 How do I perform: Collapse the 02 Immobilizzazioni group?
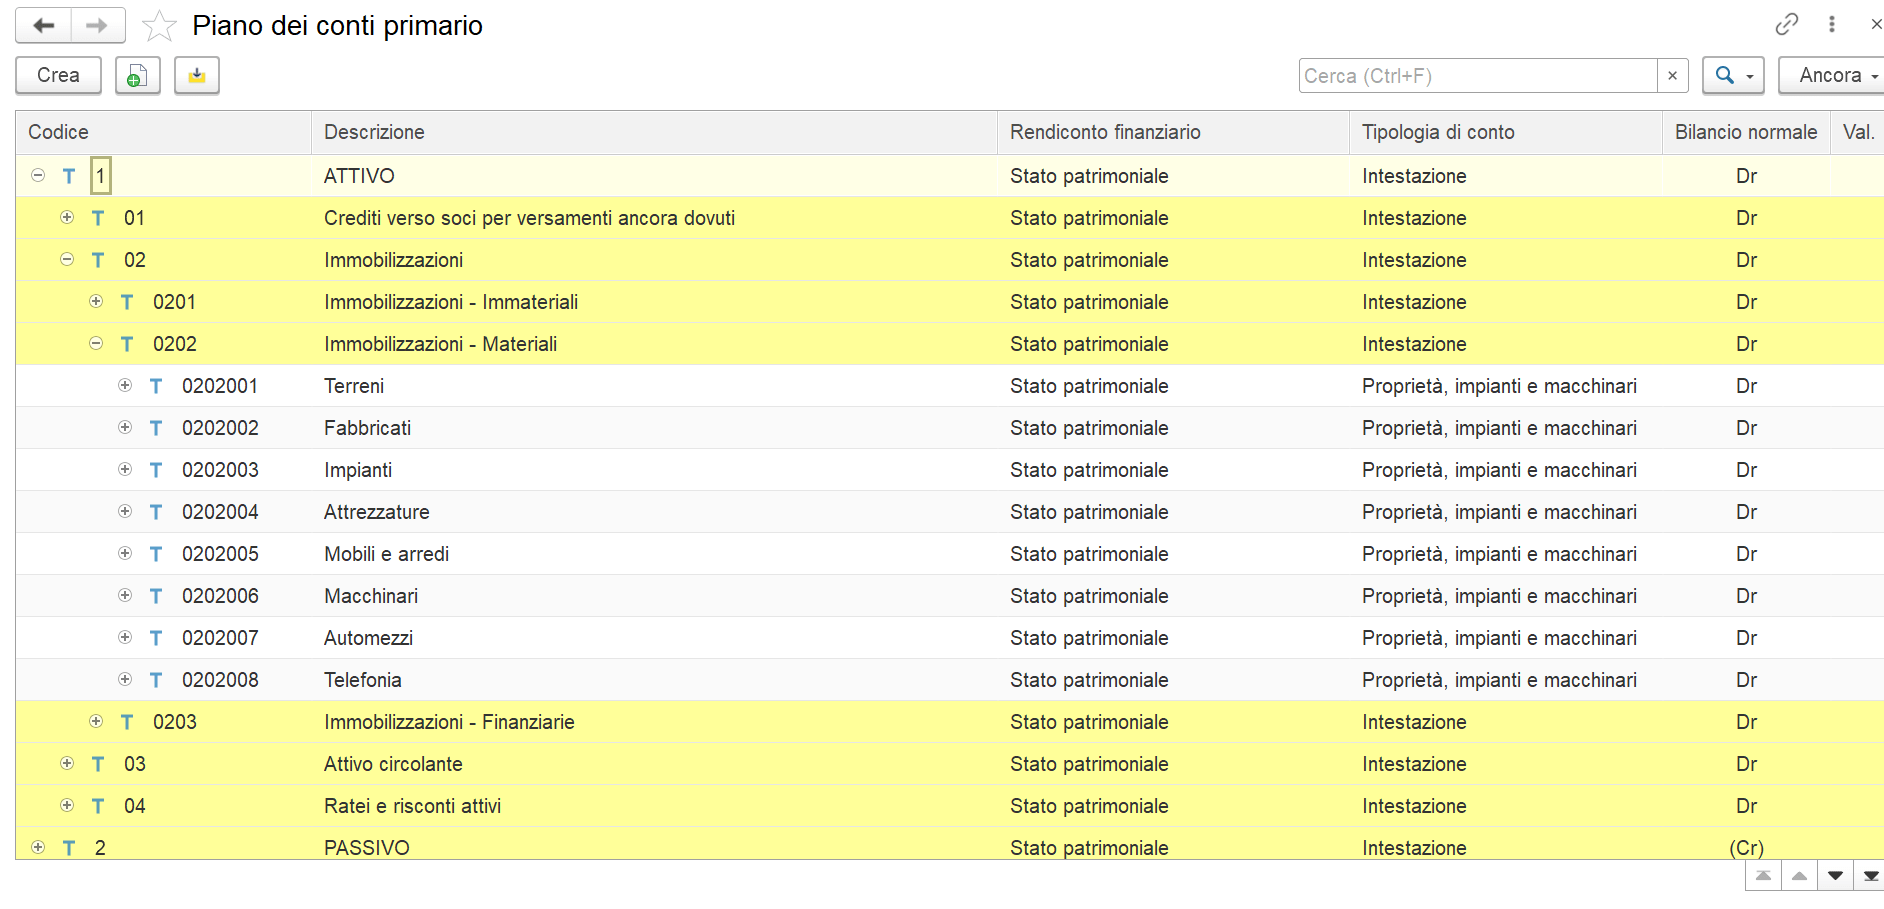[67, 259]
